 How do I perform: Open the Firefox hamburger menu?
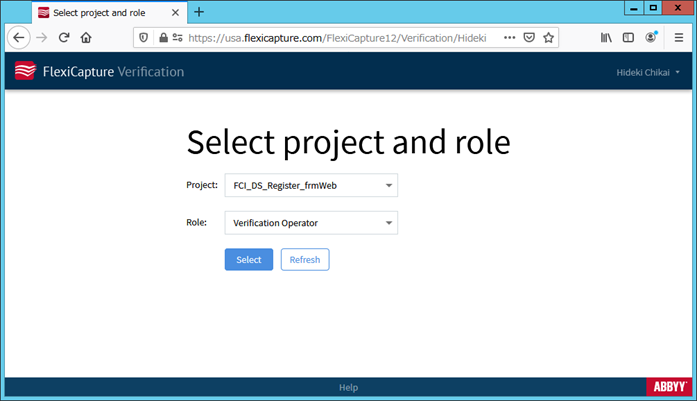point(679,38)
